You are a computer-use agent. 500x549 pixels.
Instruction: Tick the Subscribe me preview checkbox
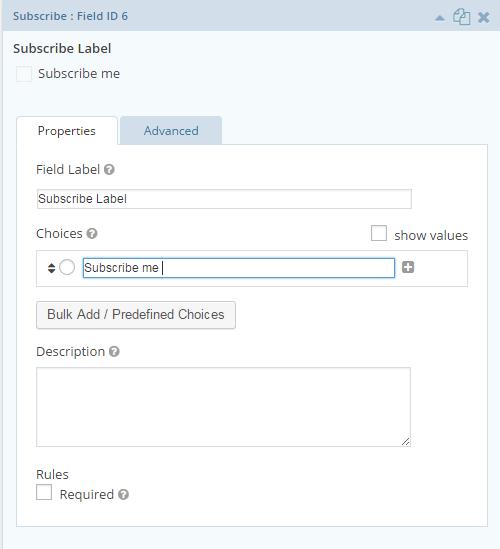point(24,74)
